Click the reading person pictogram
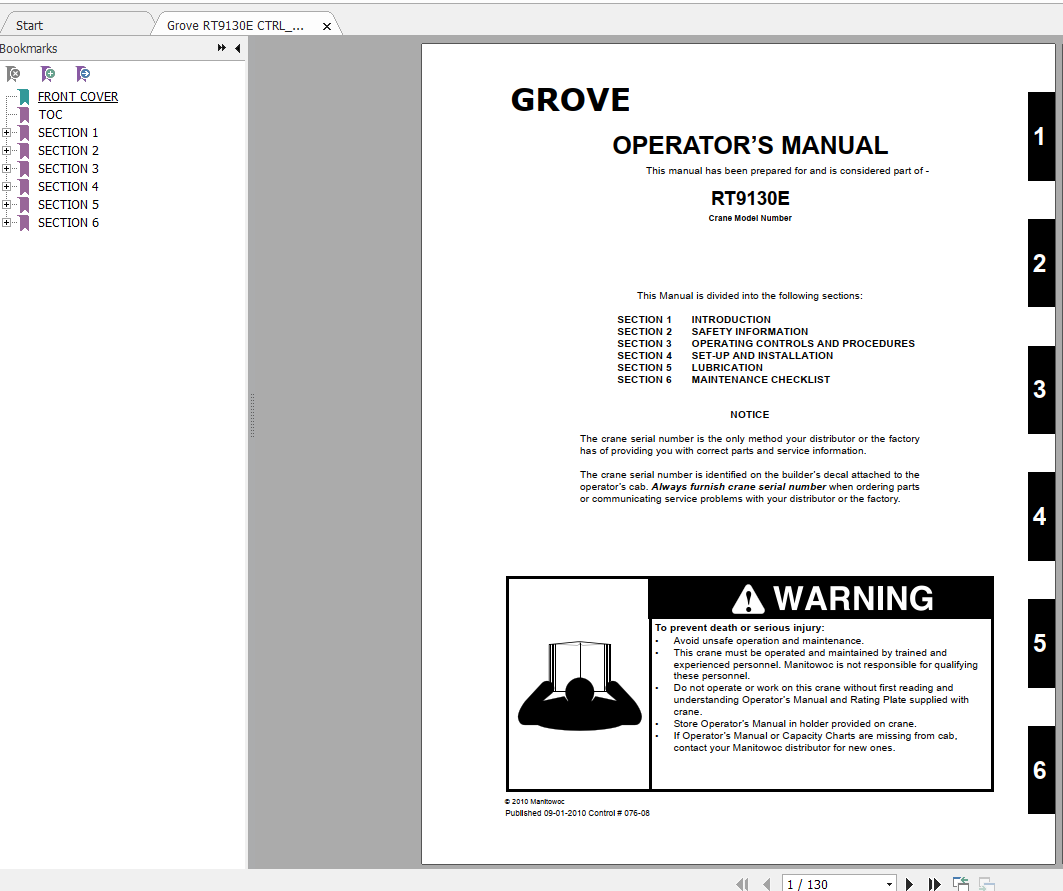 coord(580,686)
